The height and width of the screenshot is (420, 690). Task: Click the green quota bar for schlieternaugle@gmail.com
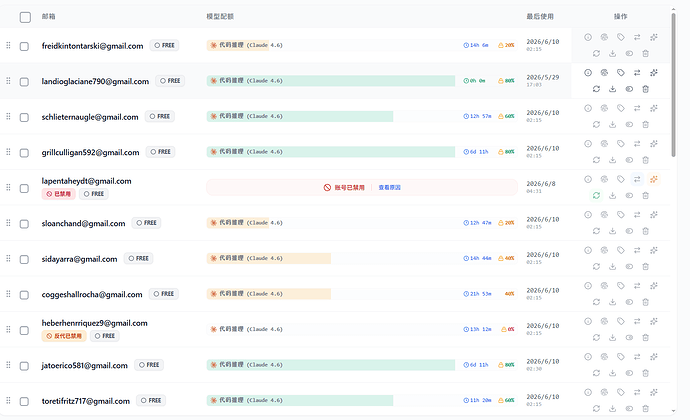[x=300, y=116]
